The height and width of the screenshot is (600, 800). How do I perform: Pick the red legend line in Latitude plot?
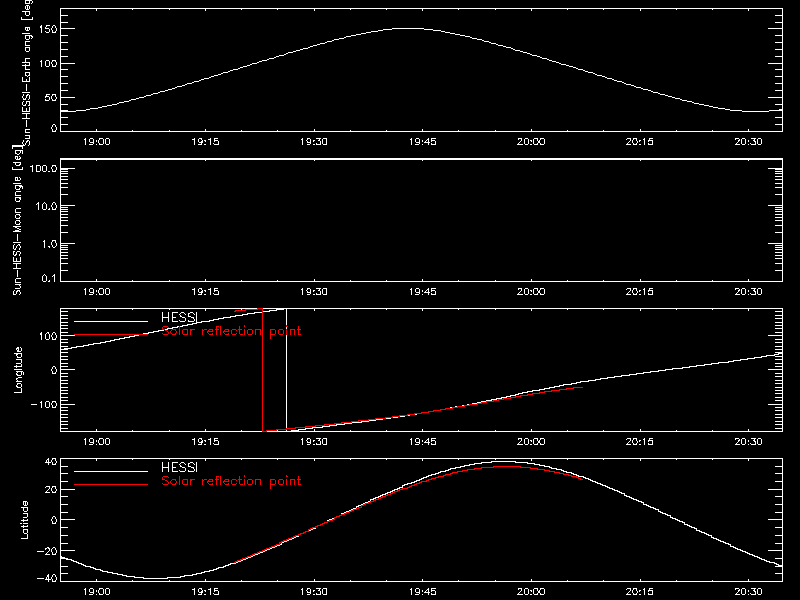[111, 484]
